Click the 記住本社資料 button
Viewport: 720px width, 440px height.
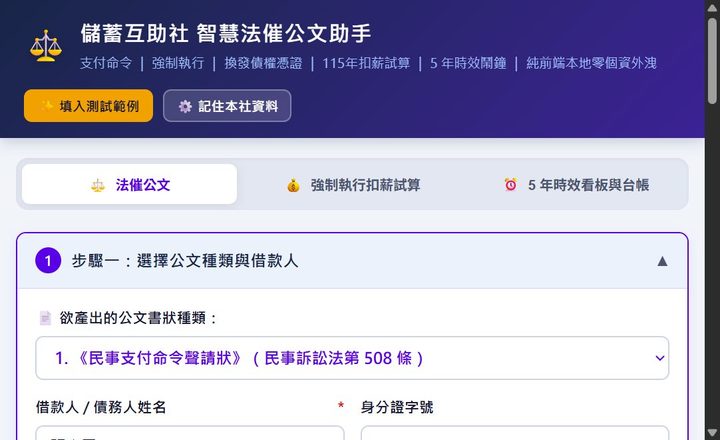click(227, 106)
